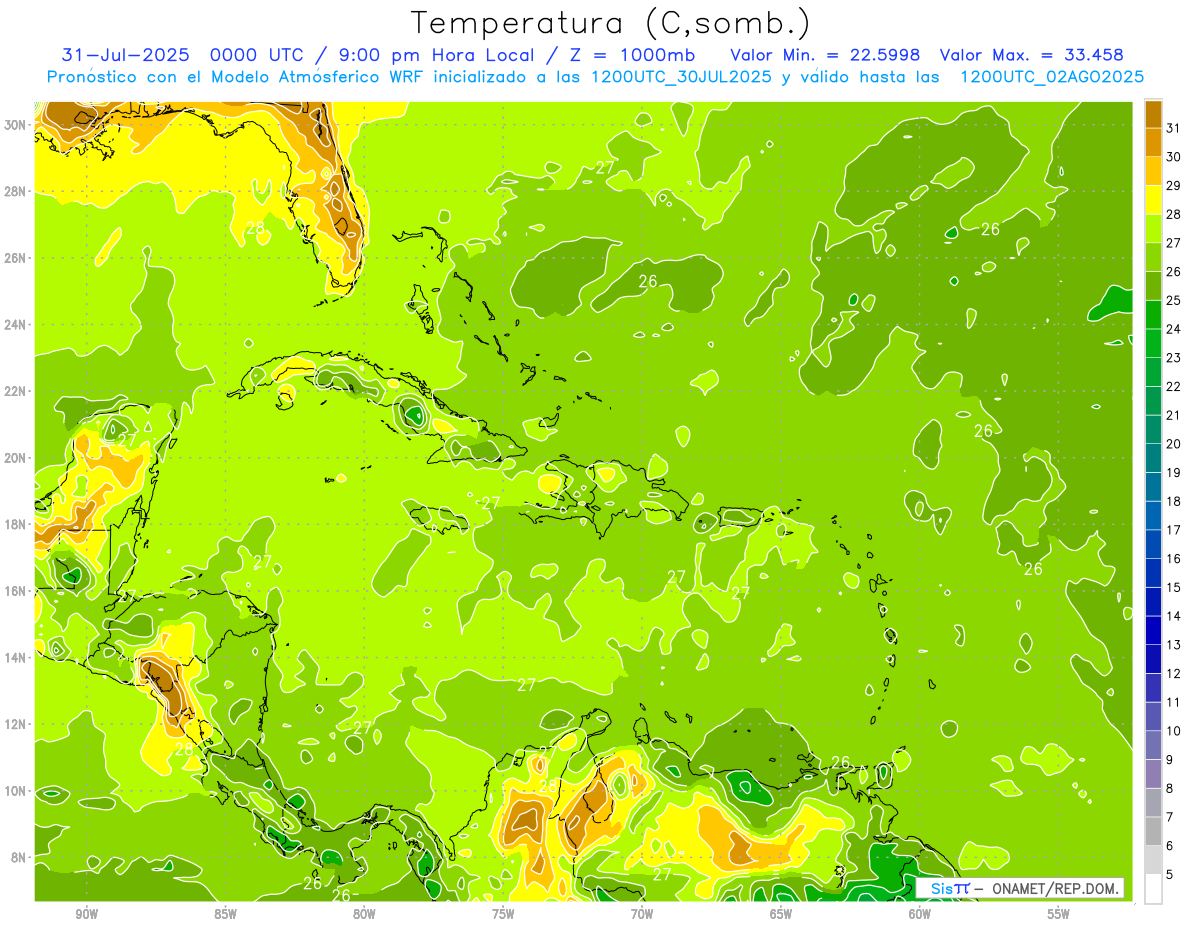
Task: Click the top brown swatch above 31
Action: click(x=1153, y=114)
